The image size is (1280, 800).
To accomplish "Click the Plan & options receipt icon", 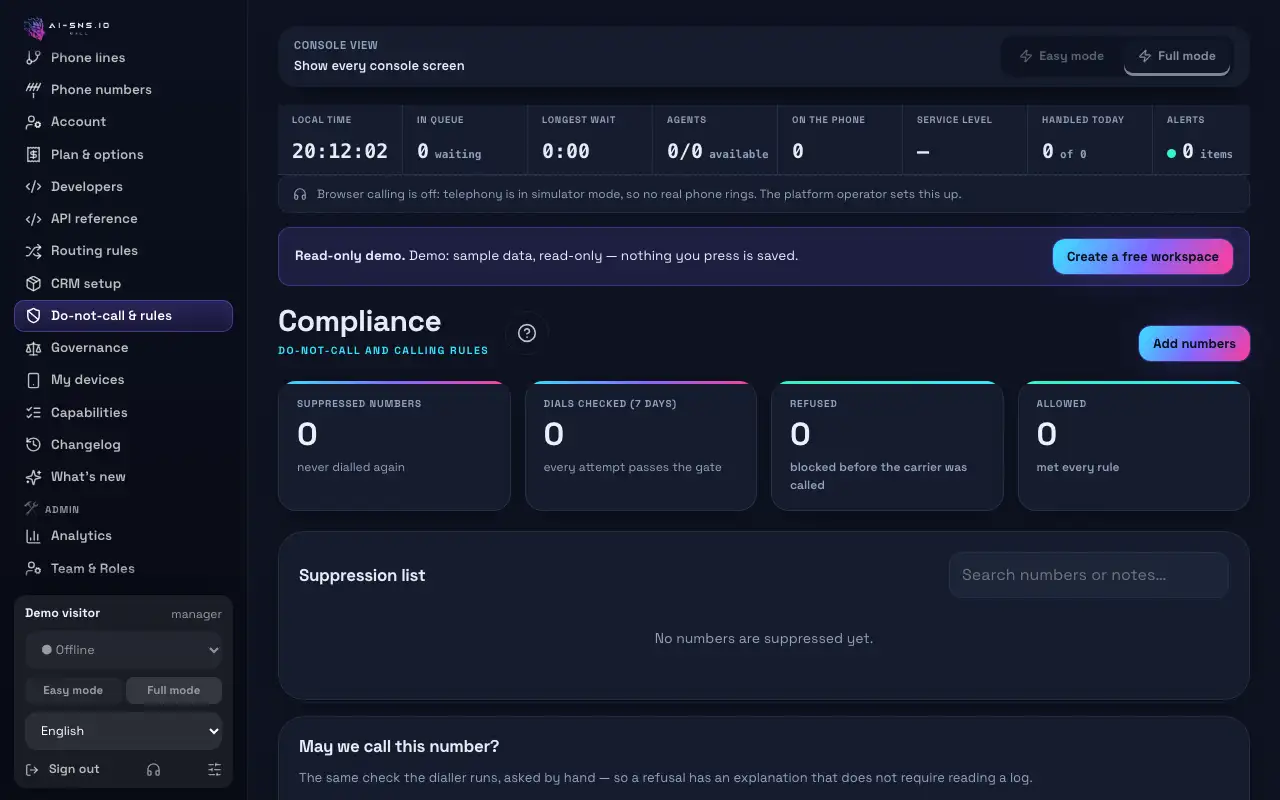I will [x=33, y=154].
